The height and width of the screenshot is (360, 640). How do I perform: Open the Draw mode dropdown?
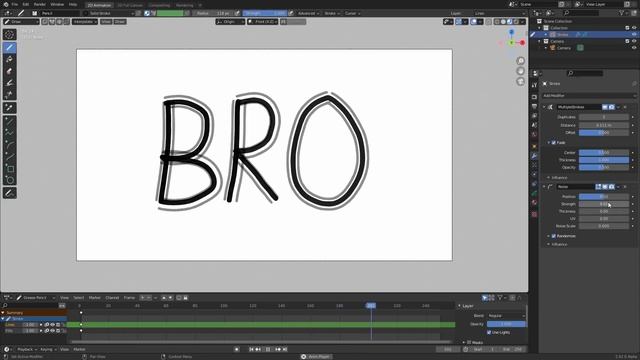pyautogui.click(x=21, y=22)
